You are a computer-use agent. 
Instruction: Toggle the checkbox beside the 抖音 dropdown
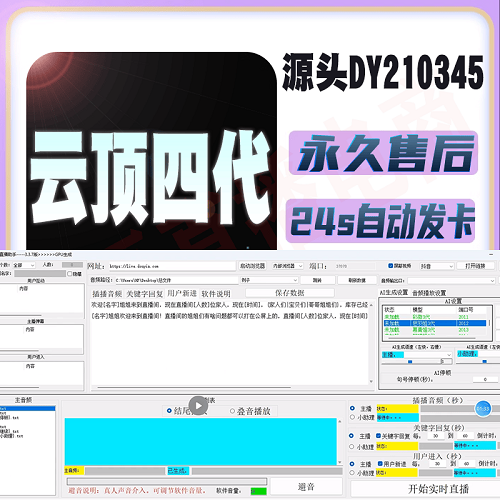391,266
